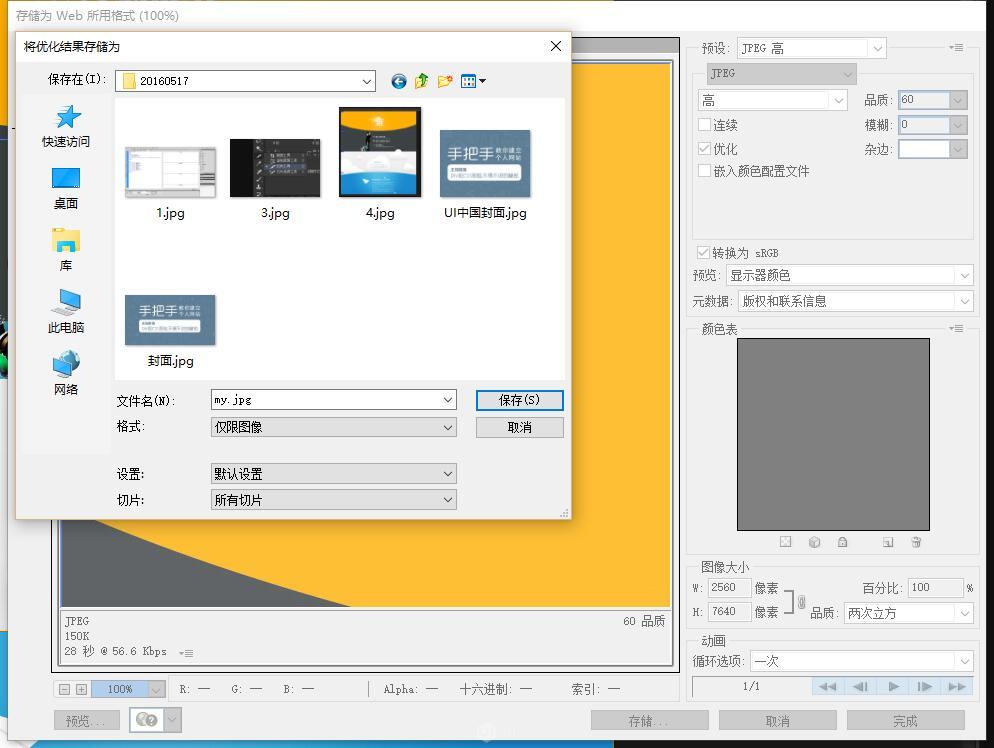Toggle the constrain proportions link icon
This screenshot has height=748, width=994.
[x=801, y=601]
